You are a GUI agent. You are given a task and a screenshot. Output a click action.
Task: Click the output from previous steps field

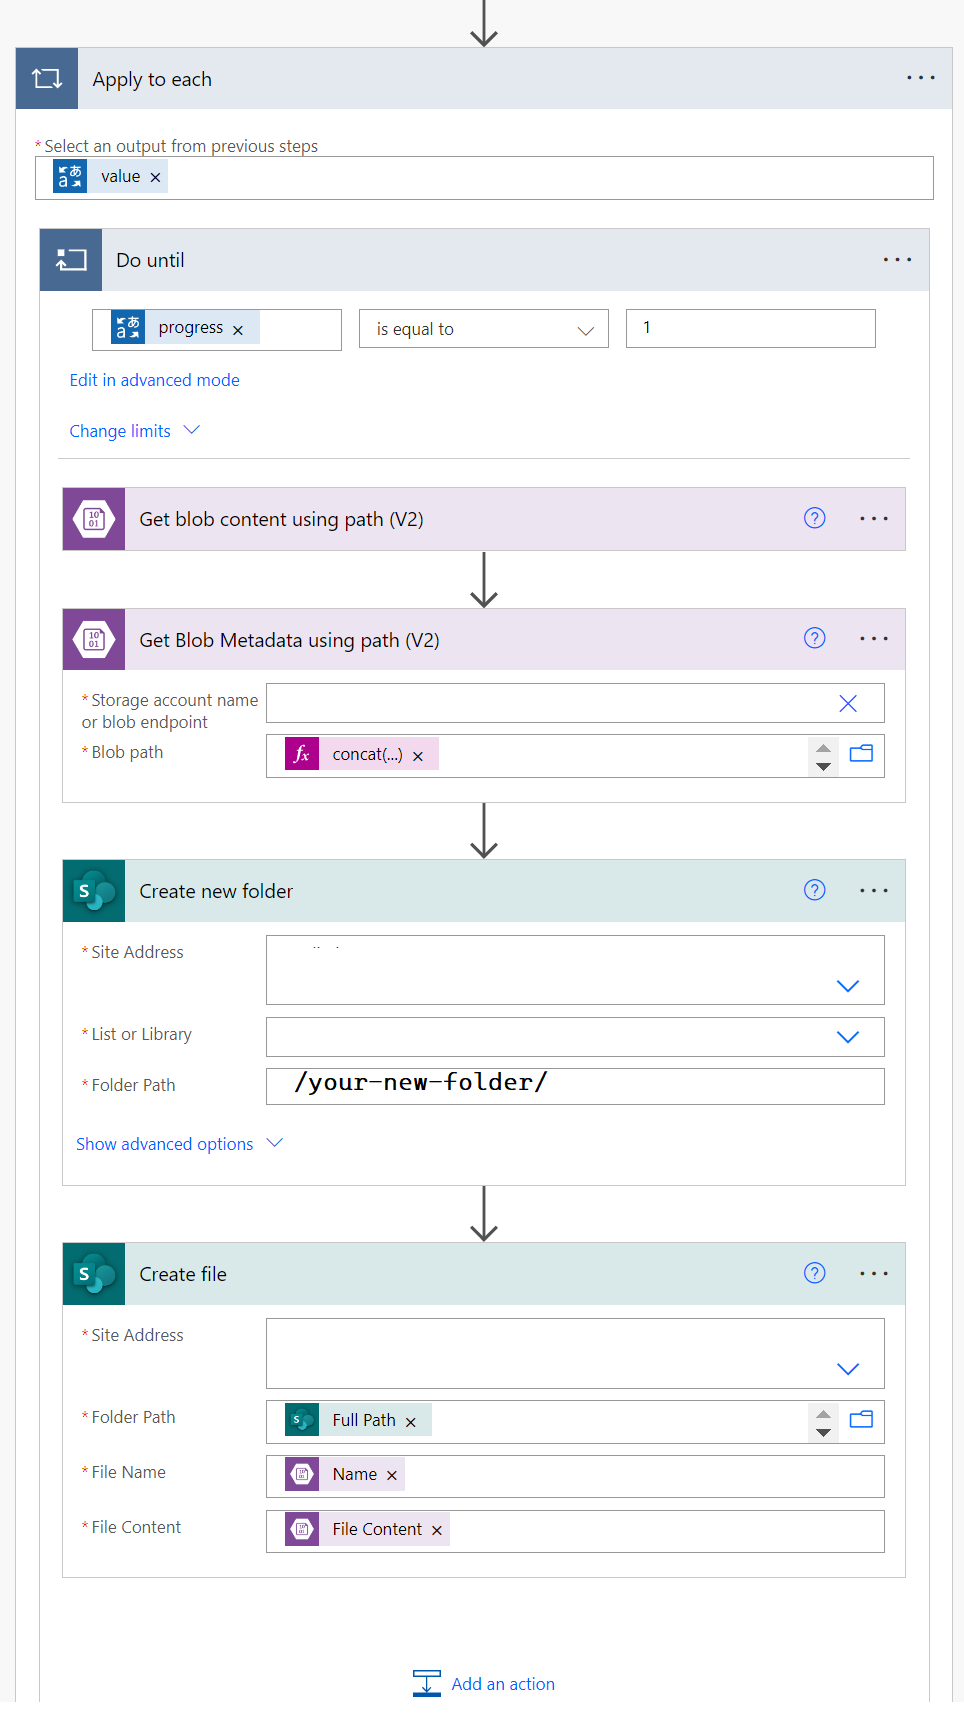(484, 178)
